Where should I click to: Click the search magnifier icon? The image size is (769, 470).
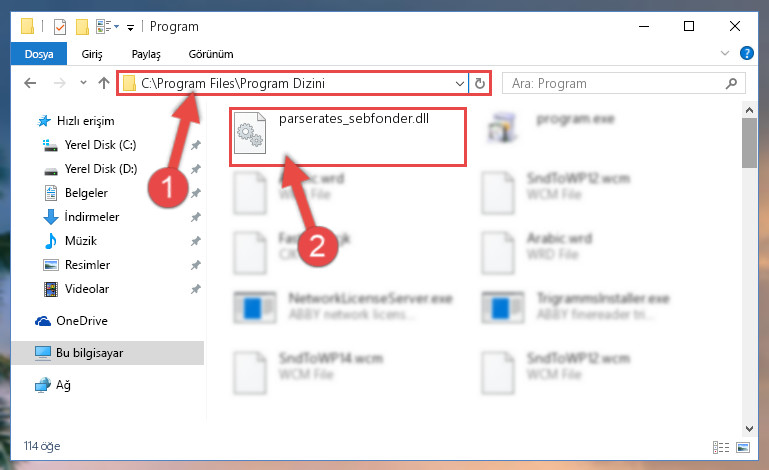click(x=731, y=83)
